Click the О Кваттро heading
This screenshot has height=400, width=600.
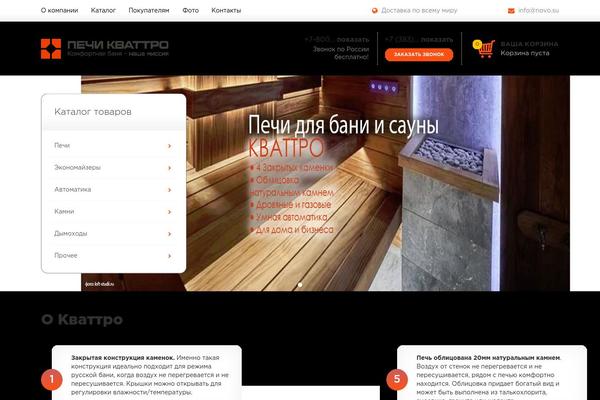click(82, 319)
